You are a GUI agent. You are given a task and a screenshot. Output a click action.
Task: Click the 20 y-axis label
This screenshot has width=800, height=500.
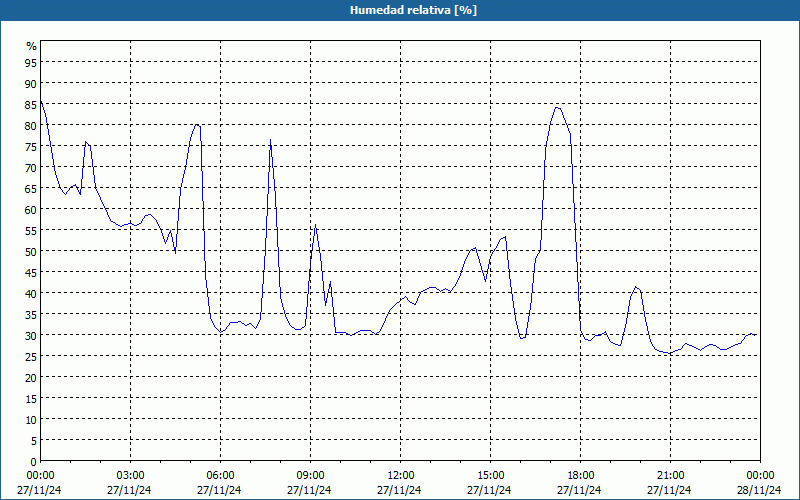coord(32,377)
